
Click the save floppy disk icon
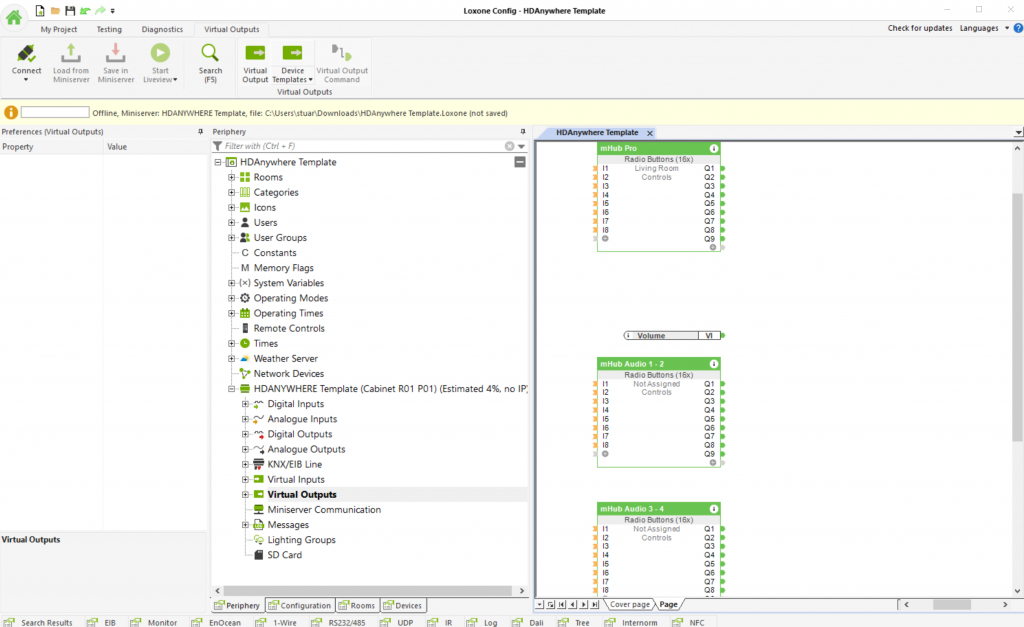click(x=70, y=10)
